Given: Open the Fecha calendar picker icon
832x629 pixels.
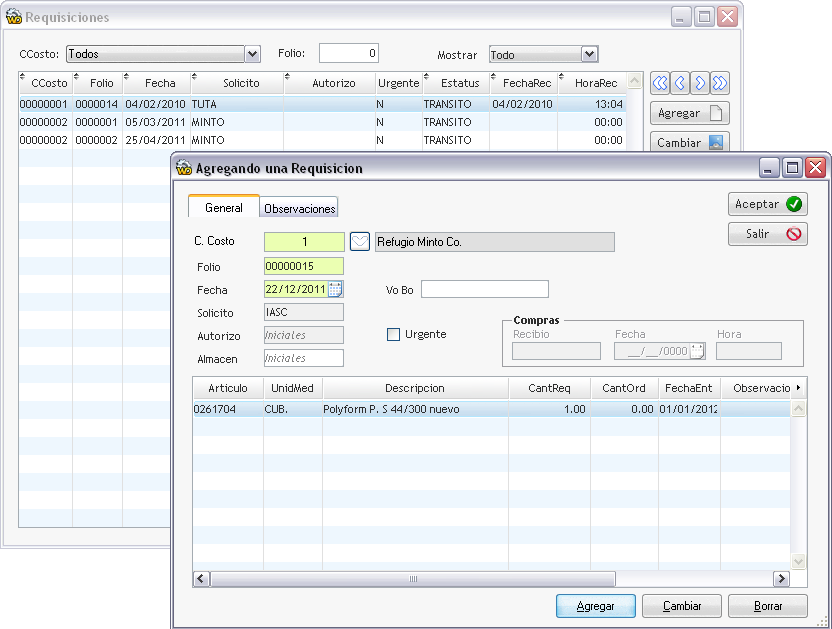Looking at the screenshot, I should pyautogui.click(x=335, y=290).
